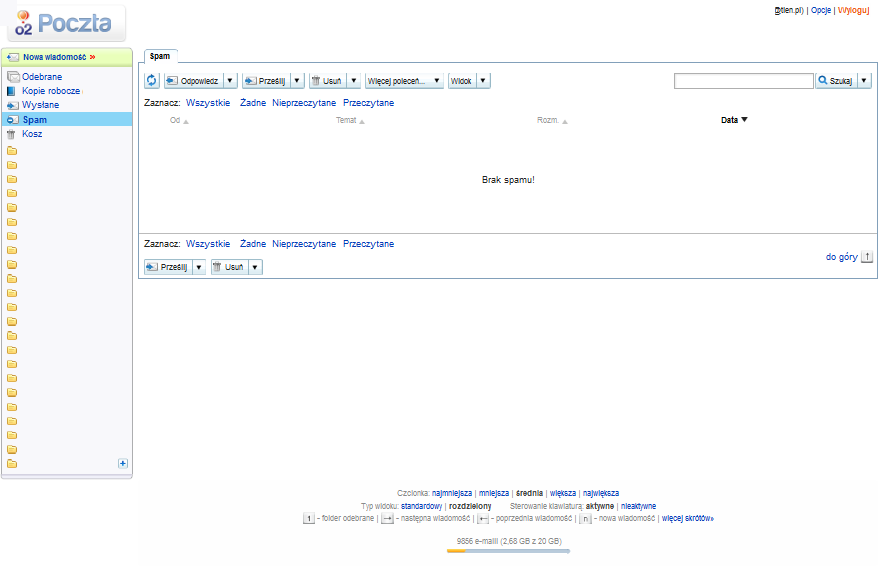This screenshot has height=568, width=879.
Task: Compose with Nowa wiadomość
Action: click(x=55, y=57)
